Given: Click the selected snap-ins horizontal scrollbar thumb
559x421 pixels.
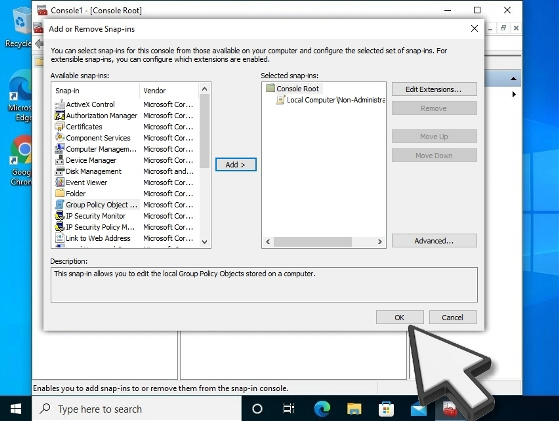Looking at the screenshot, I should pos(313,242).
